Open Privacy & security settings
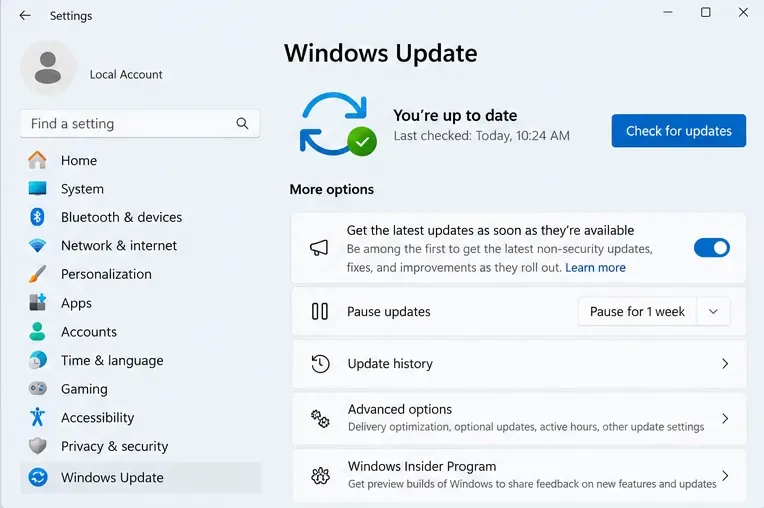 [x=115, y=446]
